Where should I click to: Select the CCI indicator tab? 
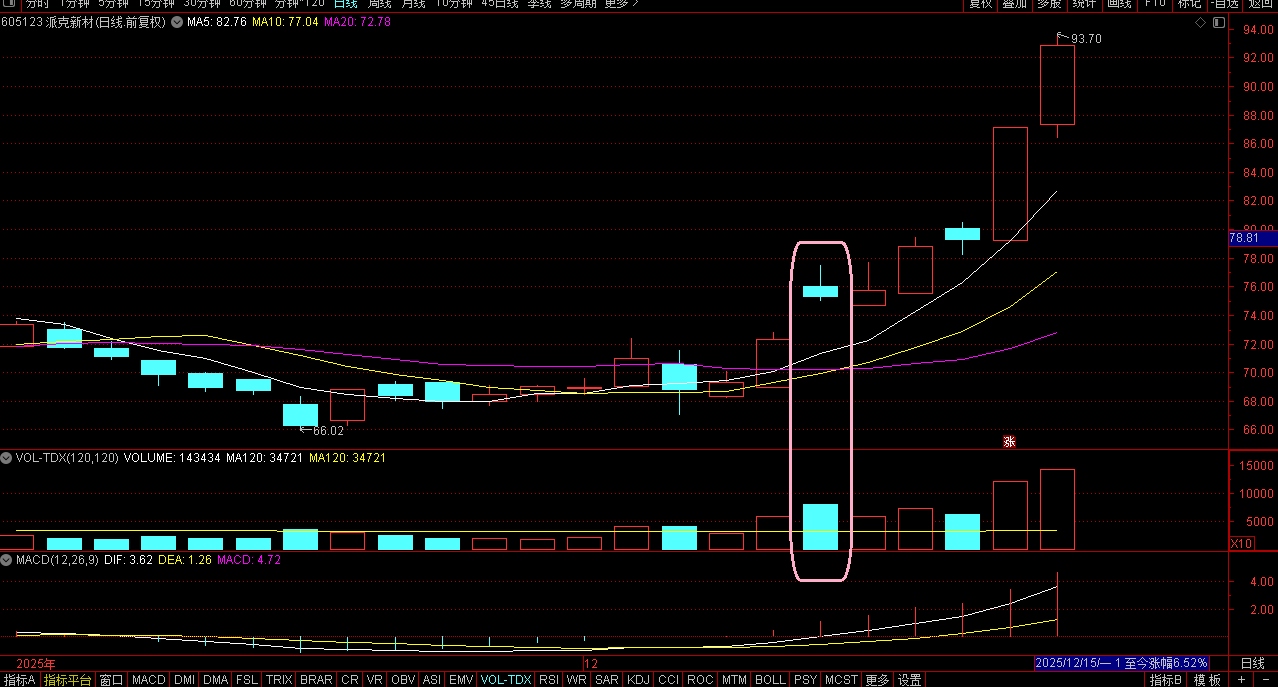[669, 680]
